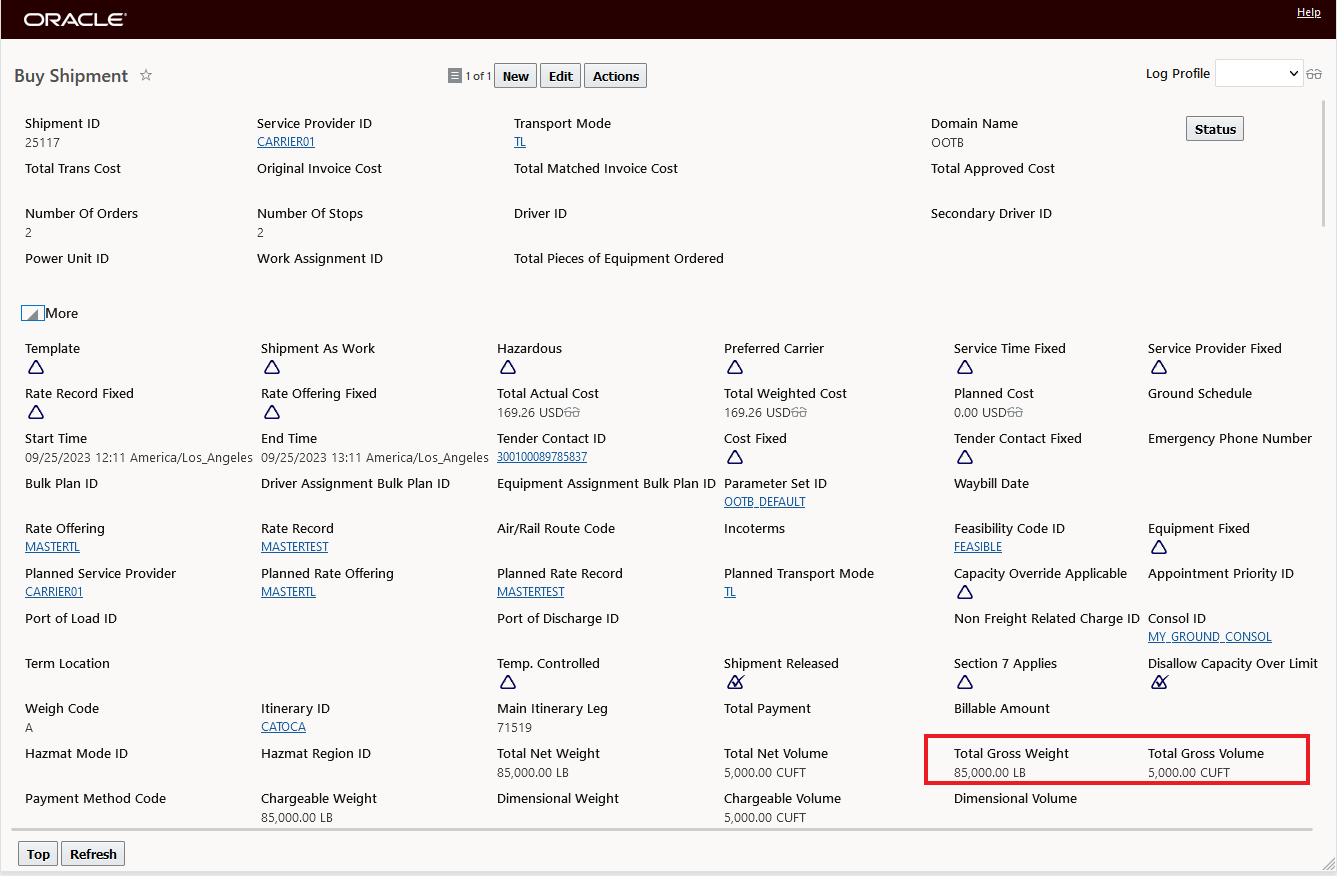Select Total Gross Weight 85,000.00 LB value
The height and width of the screenshot is (876, 1337).
990,772
